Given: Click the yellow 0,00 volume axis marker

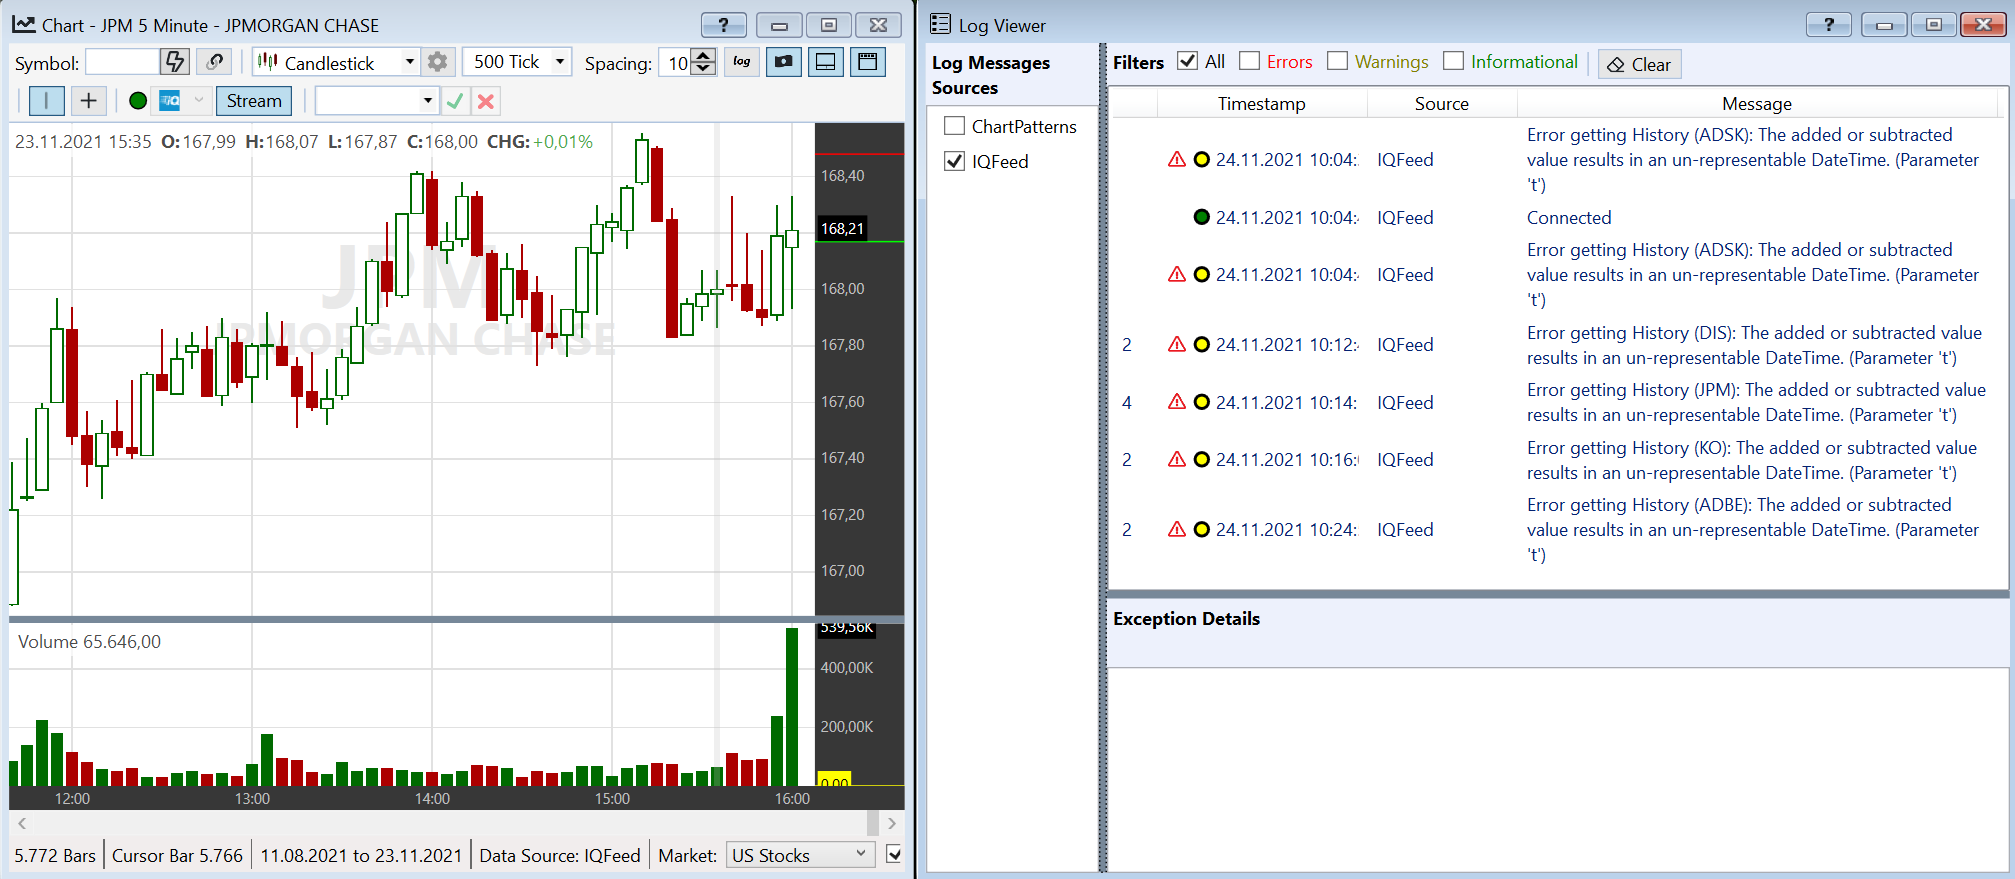Looking at the screenshot, I should pos(834,779).
